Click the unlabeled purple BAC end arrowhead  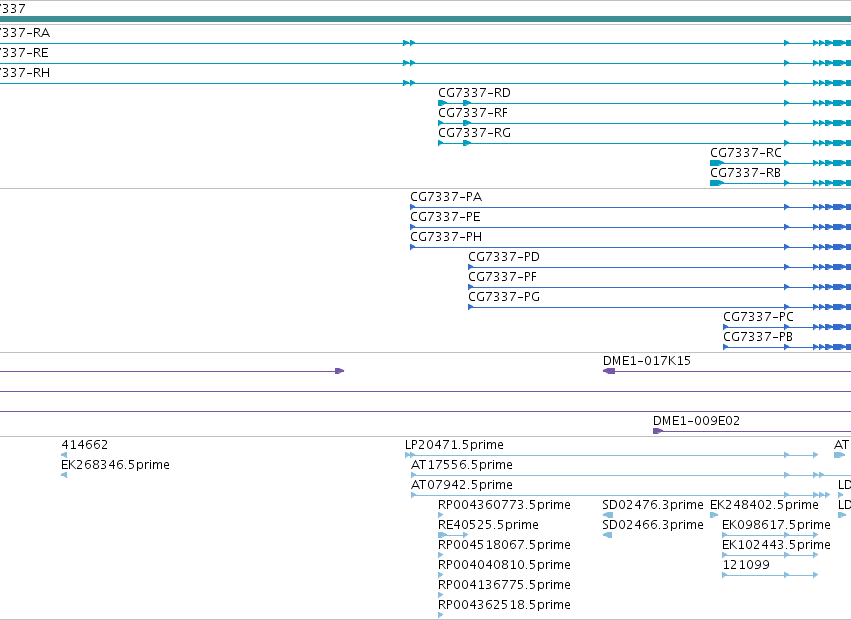(x=340, y=371)
